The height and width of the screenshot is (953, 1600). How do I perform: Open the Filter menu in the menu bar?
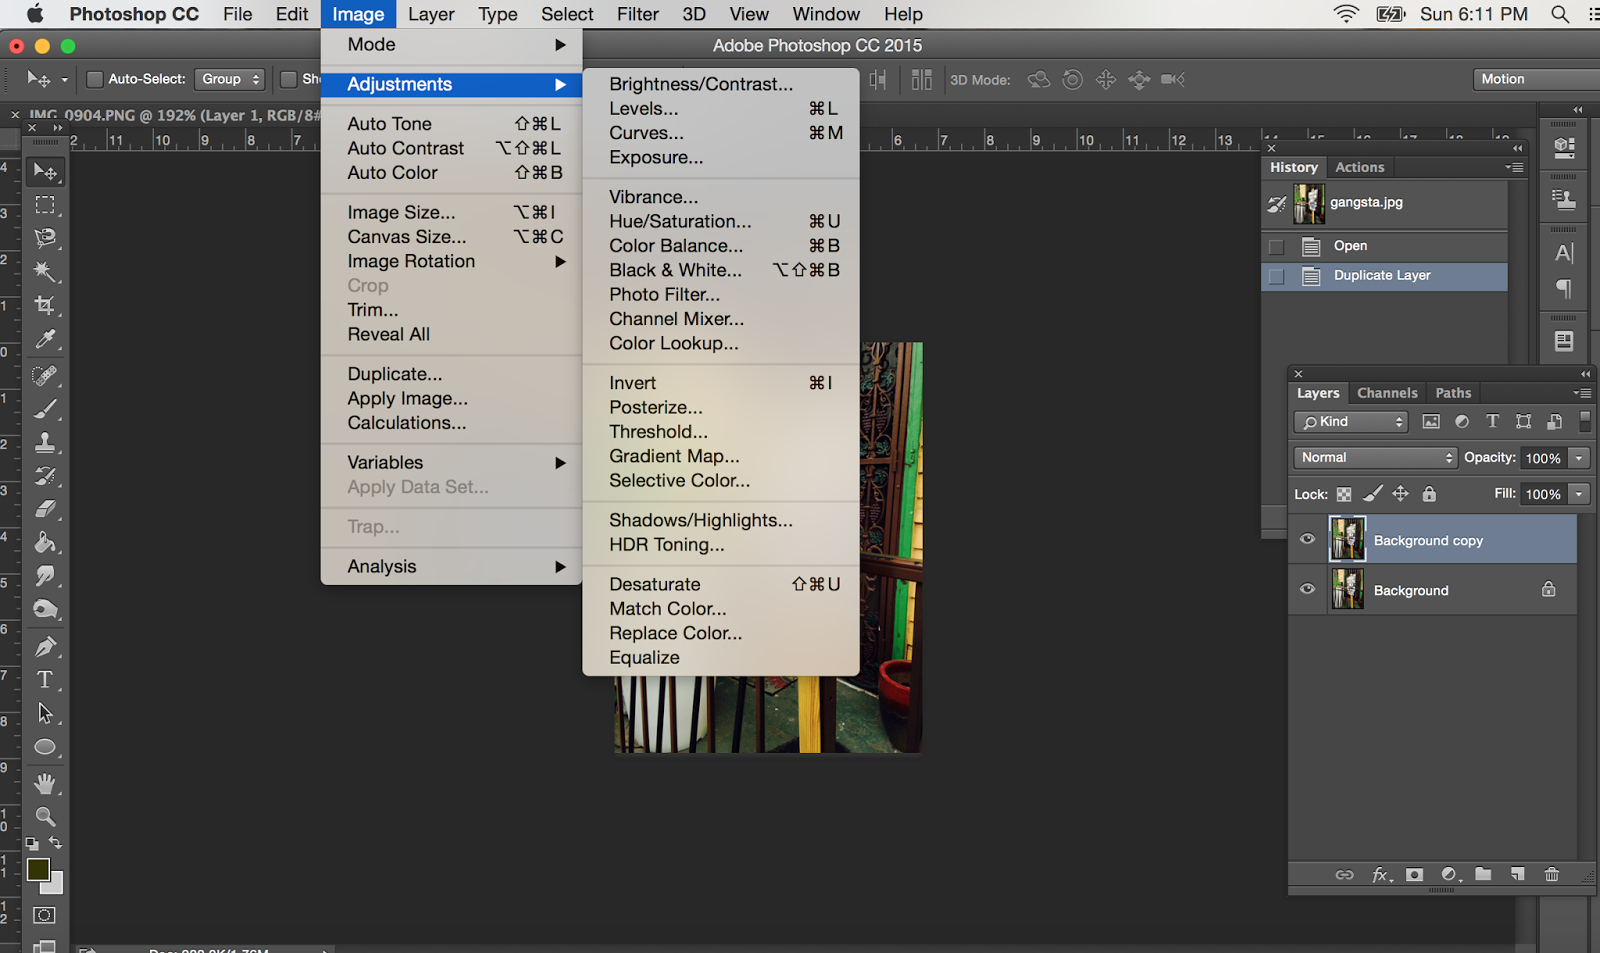[638, 14]
